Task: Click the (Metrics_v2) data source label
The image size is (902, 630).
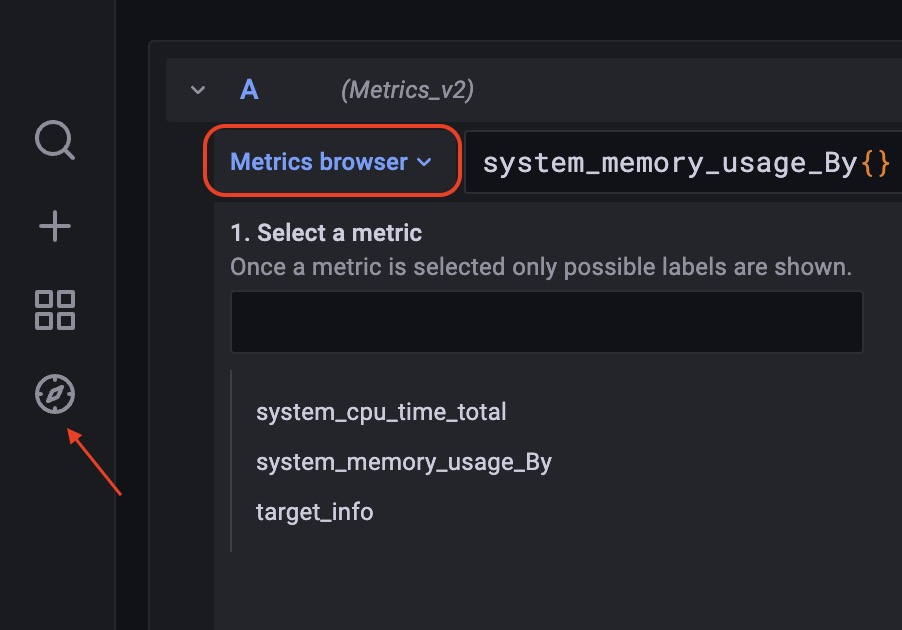Action: click(x=407, y=90)
